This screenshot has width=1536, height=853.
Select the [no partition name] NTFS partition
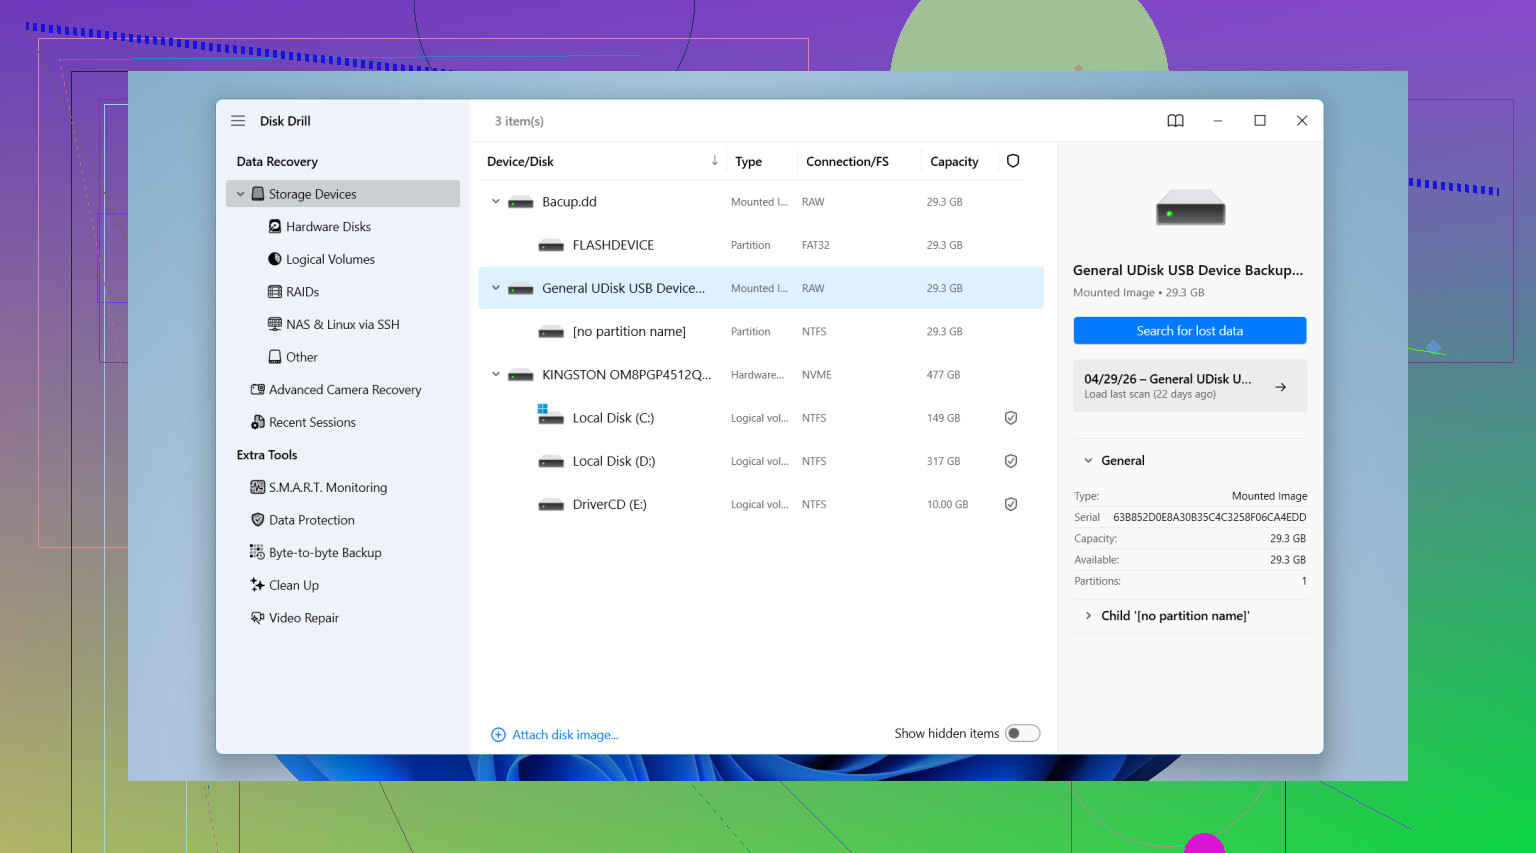761,331
